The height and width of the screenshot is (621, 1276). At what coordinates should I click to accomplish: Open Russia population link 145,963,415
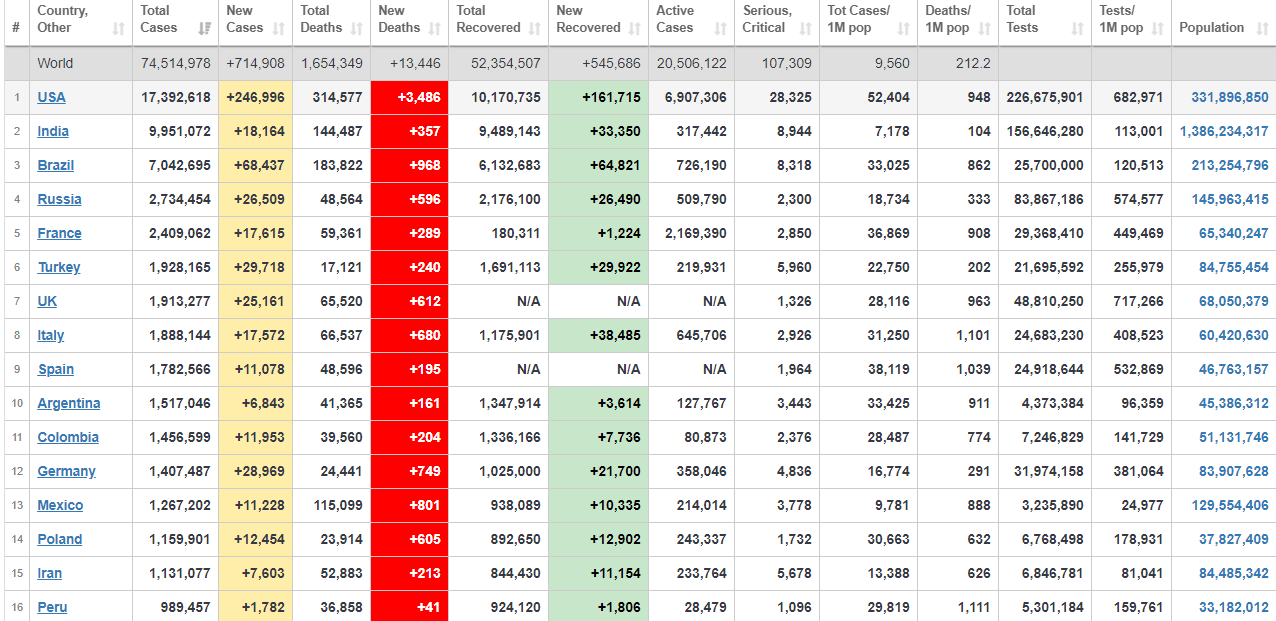coord(1230,199)
